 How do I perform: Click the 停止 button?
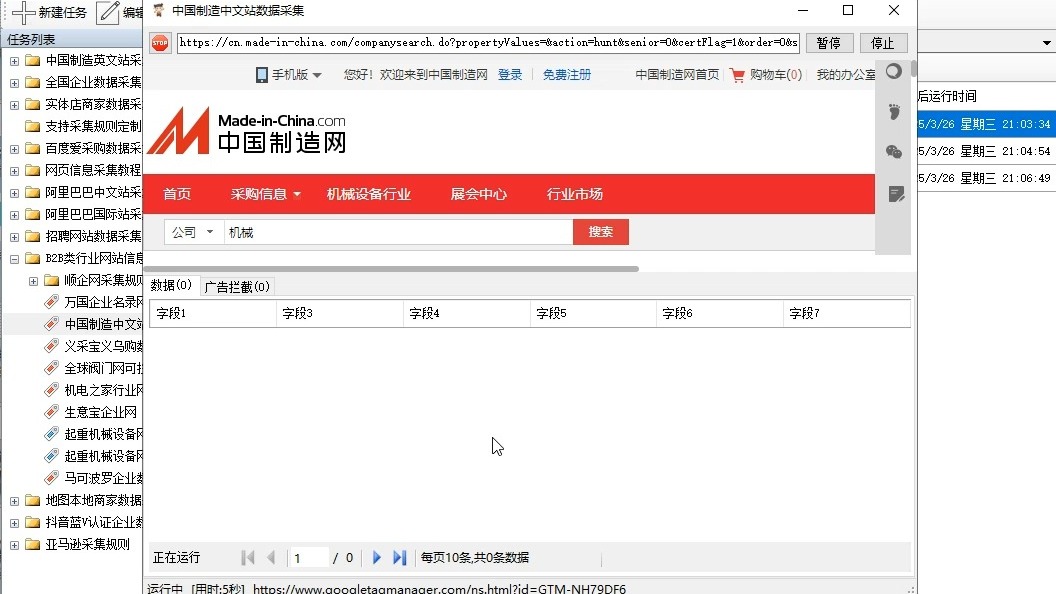click(x=883, y=43)
